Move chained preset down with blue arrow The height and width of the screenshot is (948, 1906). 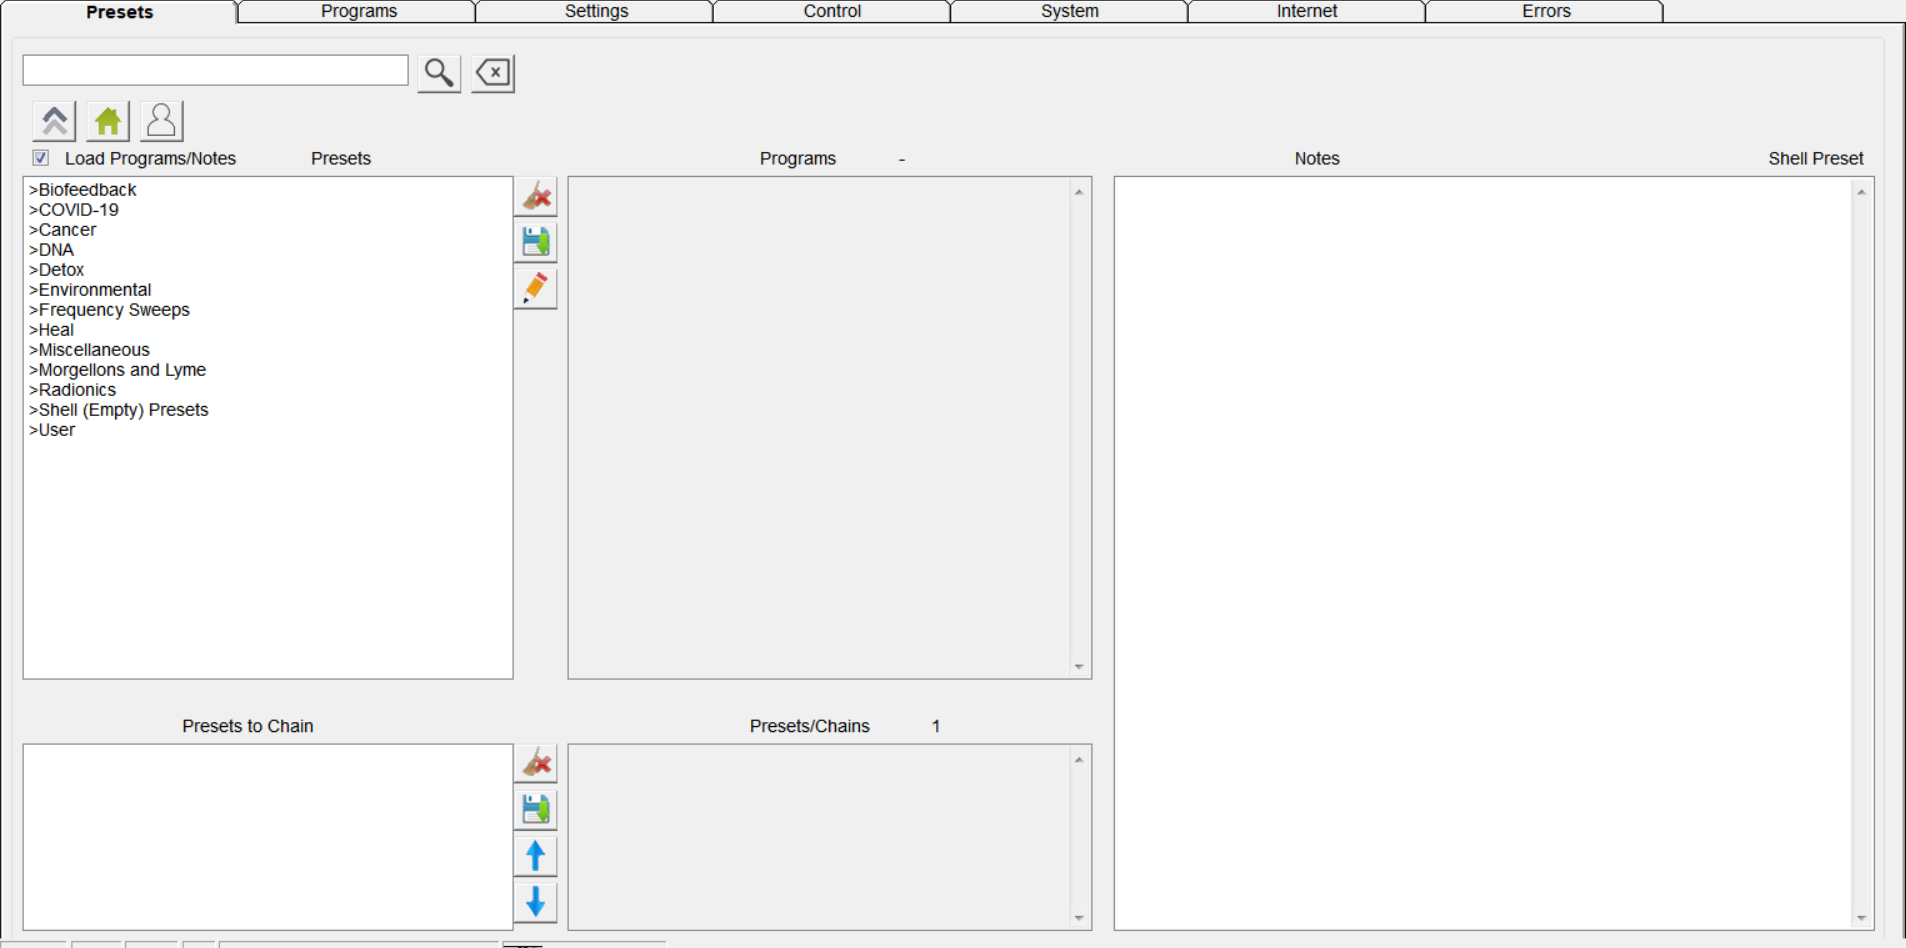click(x=536, y=902)
